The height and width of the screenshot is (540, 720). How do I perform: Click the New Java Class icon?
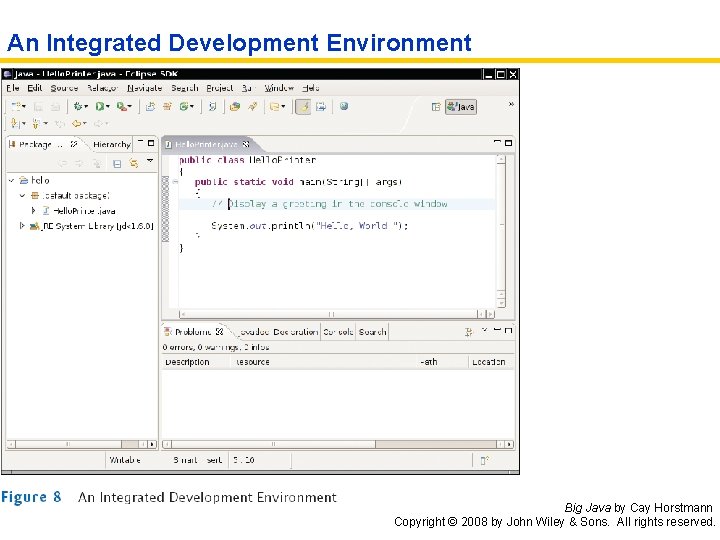184,107
